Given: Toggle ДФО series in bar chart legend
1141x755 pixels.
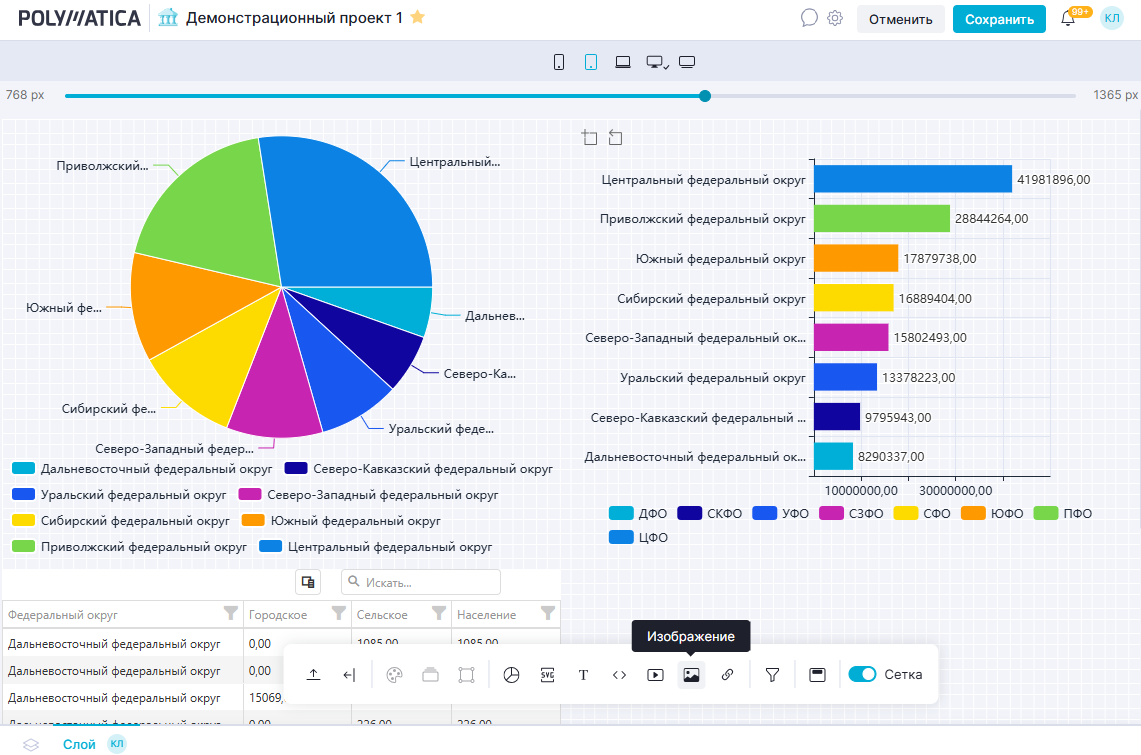Looking at the screenshot, I should coord(638,514).
